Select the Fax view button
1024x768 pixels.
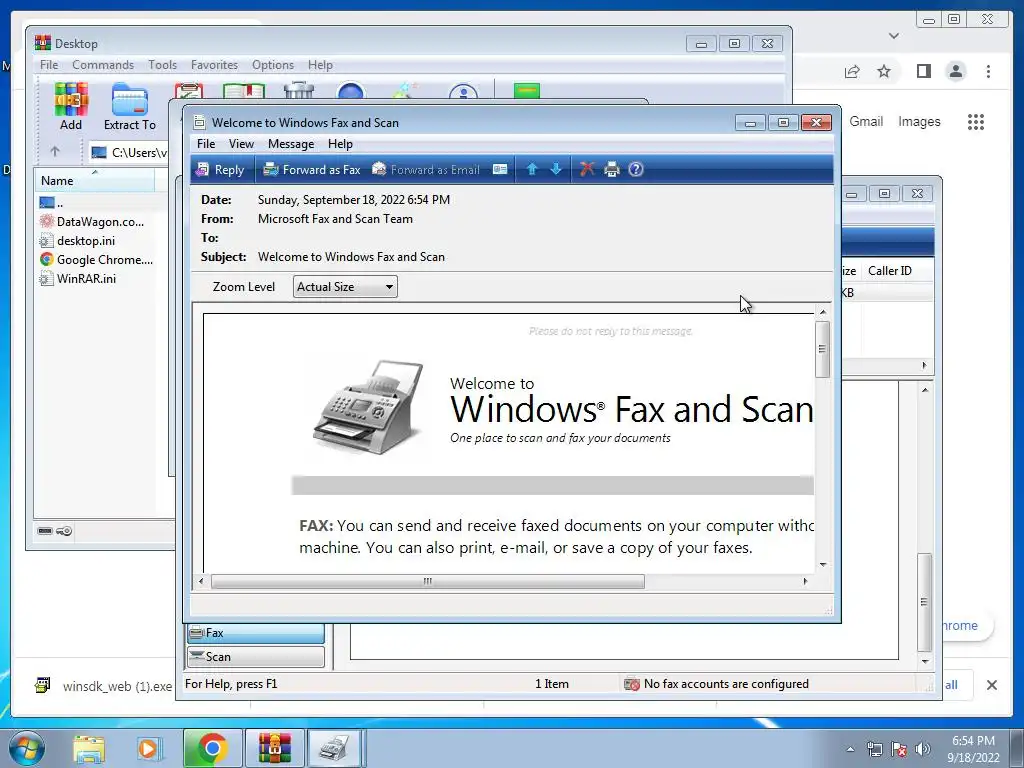256,633
